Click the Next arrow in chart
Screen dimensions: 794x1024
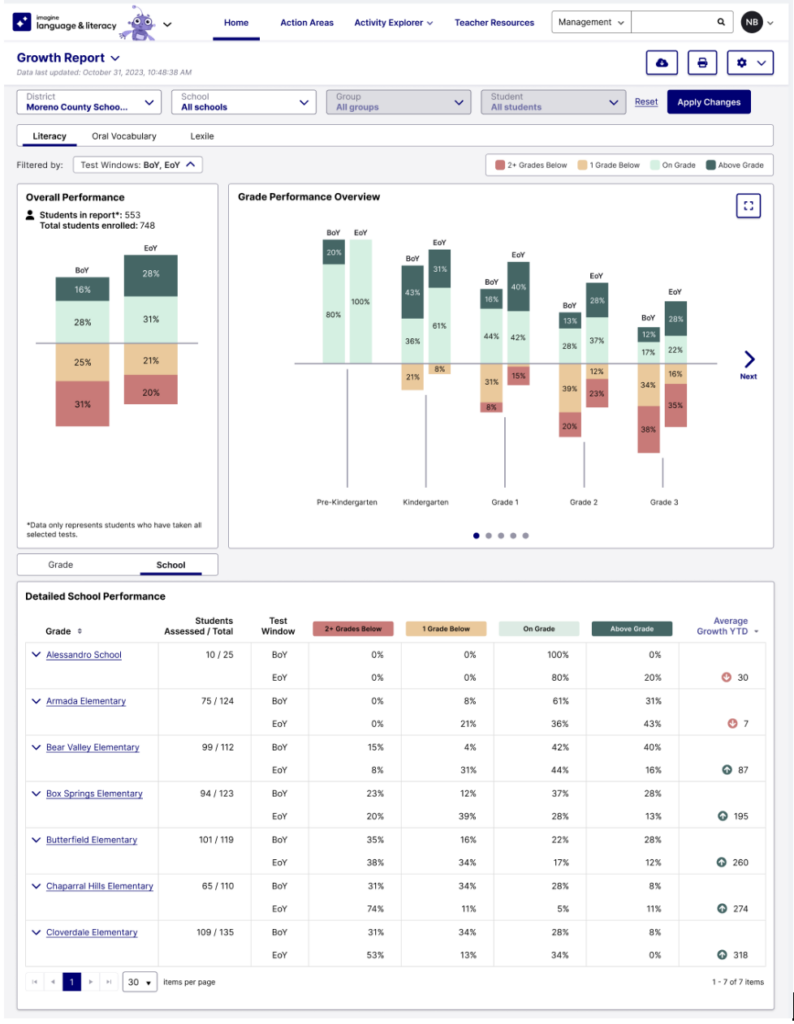(x=749, y=360)
